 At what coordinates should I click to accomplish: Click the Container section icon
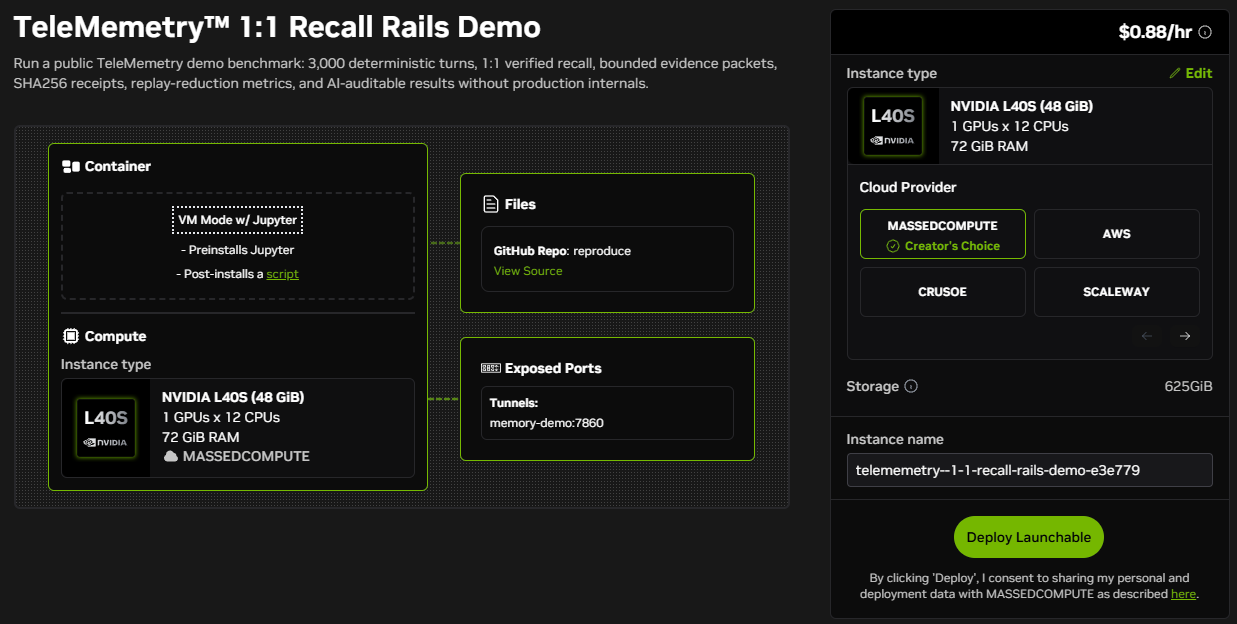point(70,166)
